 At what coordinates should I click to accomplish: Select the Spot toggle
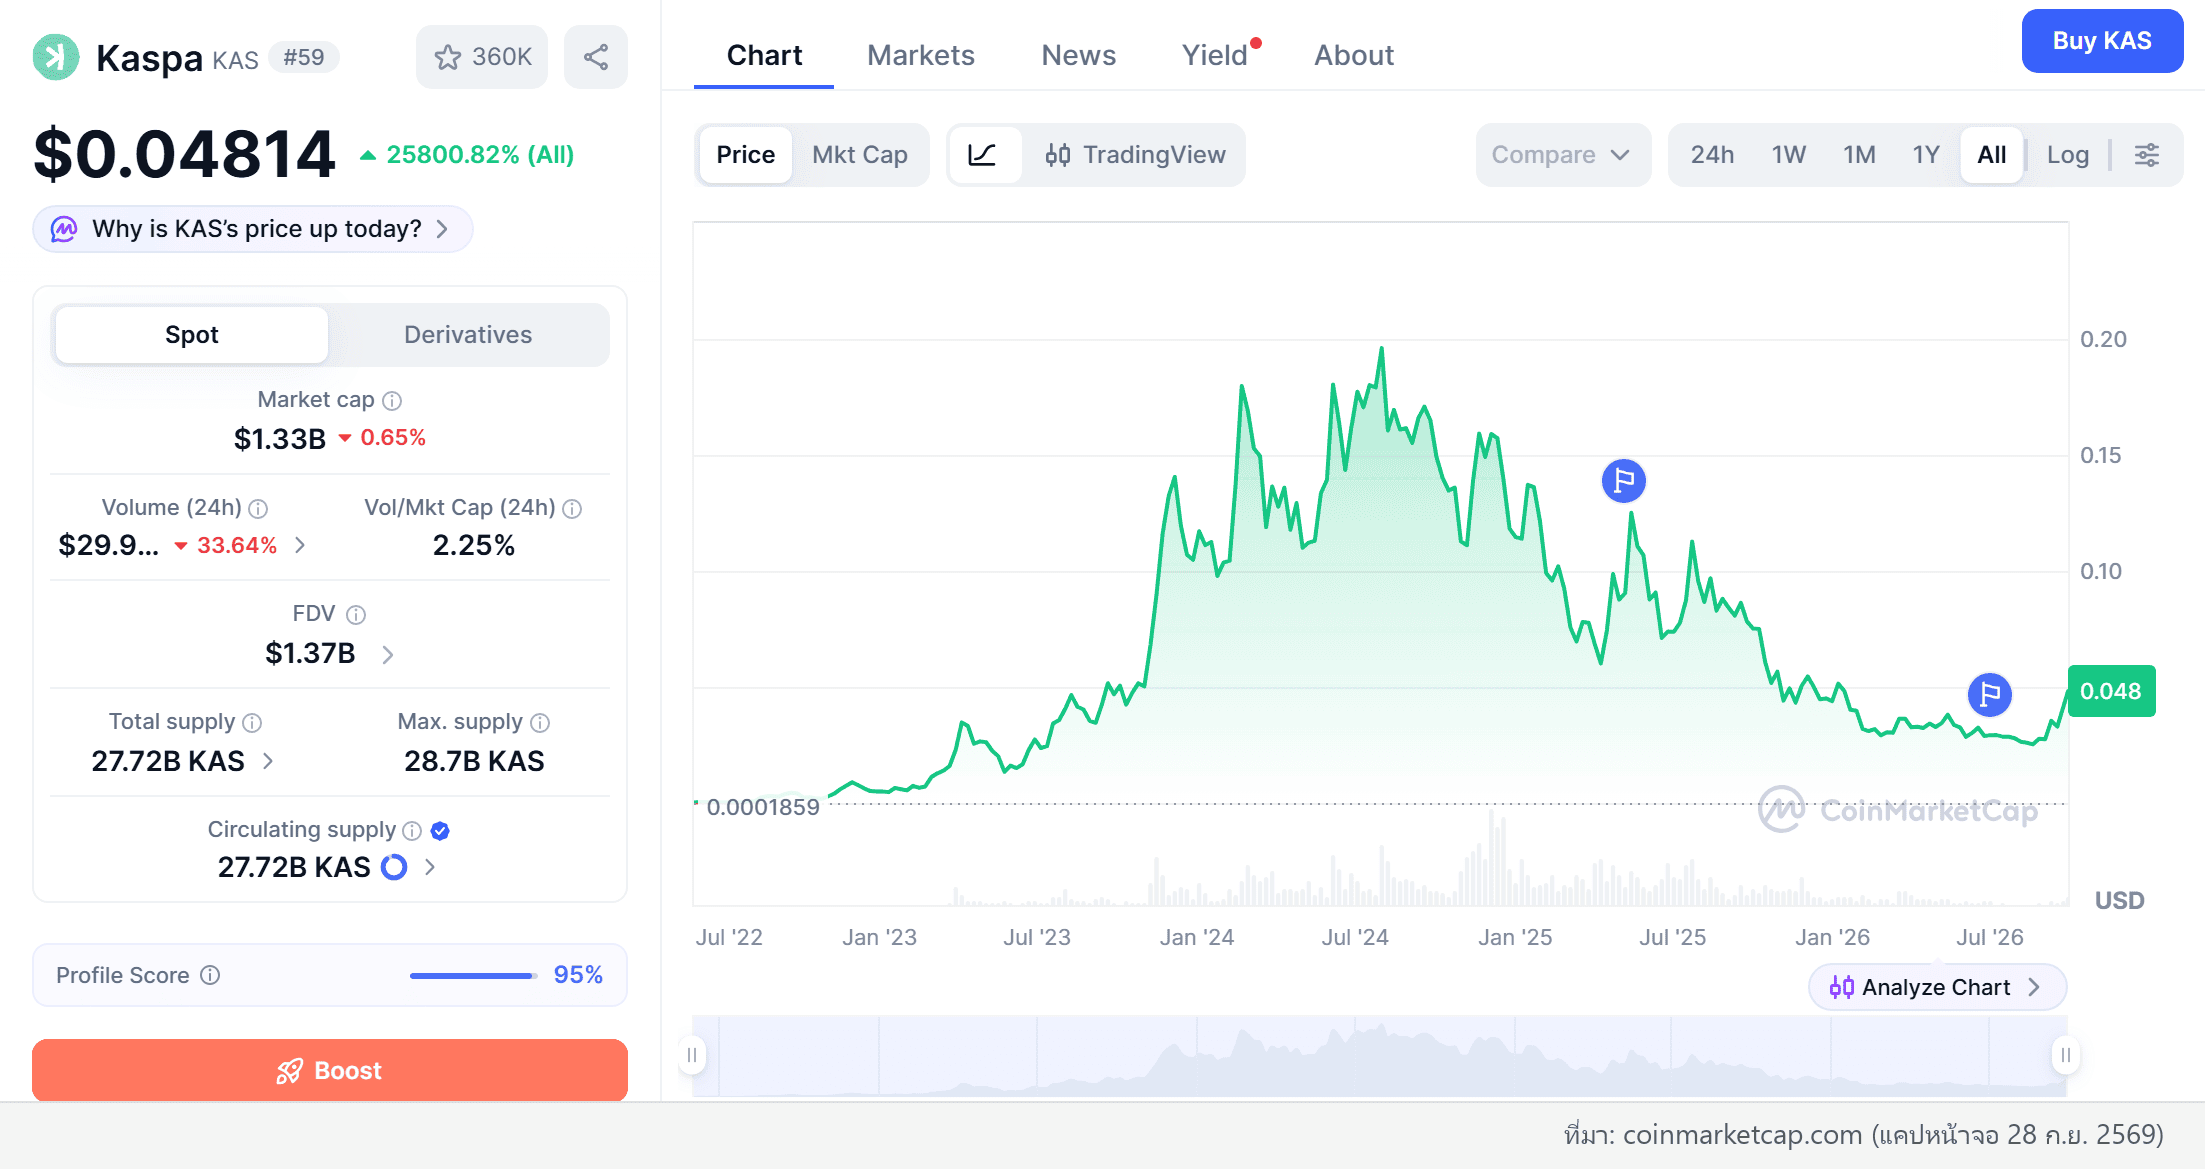tap(192, 335)
